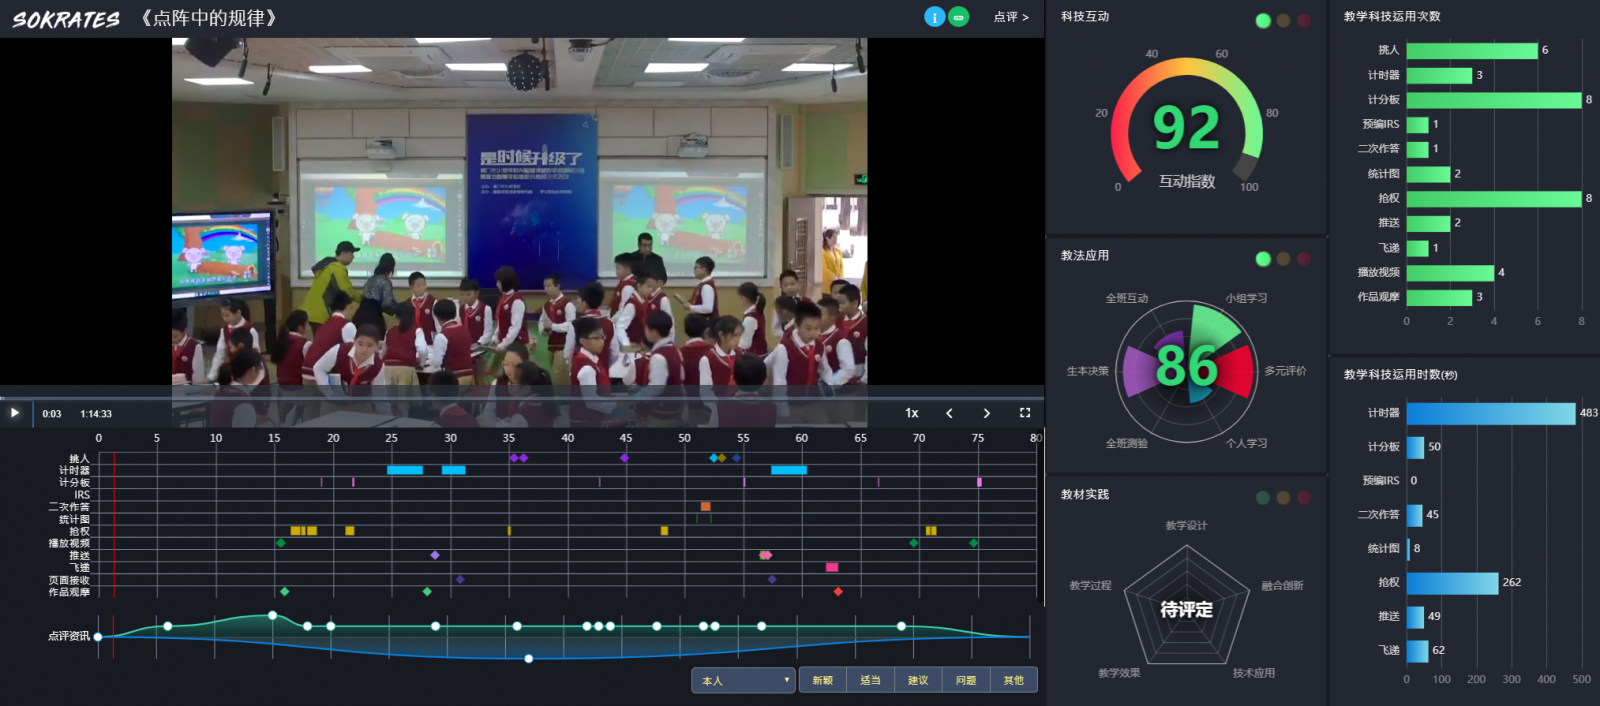1600x706 pixels.
Task: Select green indicator dot in 科技互动 panel
Action: click(1263, 21)
